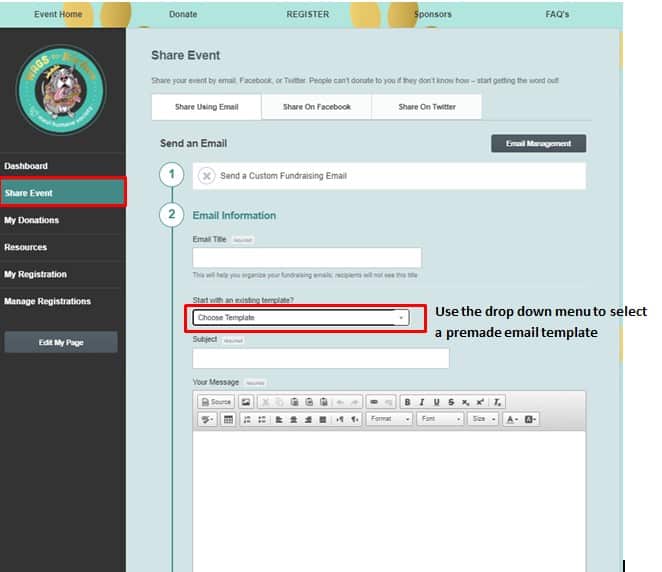Apply bold formatting in message editor
The image size is (662, 572).
point(407,402)
